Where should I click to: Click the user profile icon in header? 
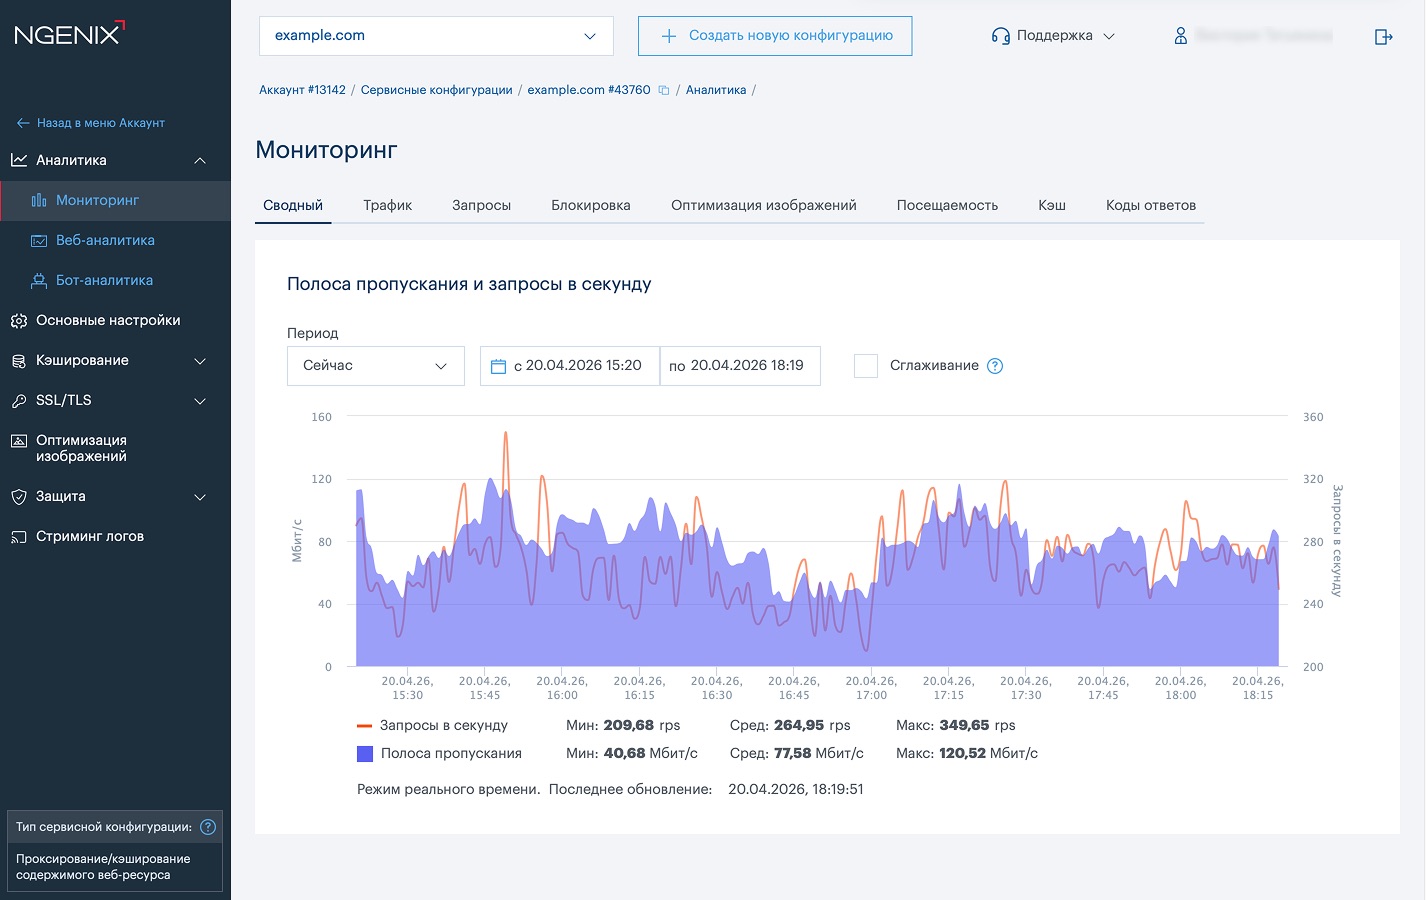(1180, 36)
